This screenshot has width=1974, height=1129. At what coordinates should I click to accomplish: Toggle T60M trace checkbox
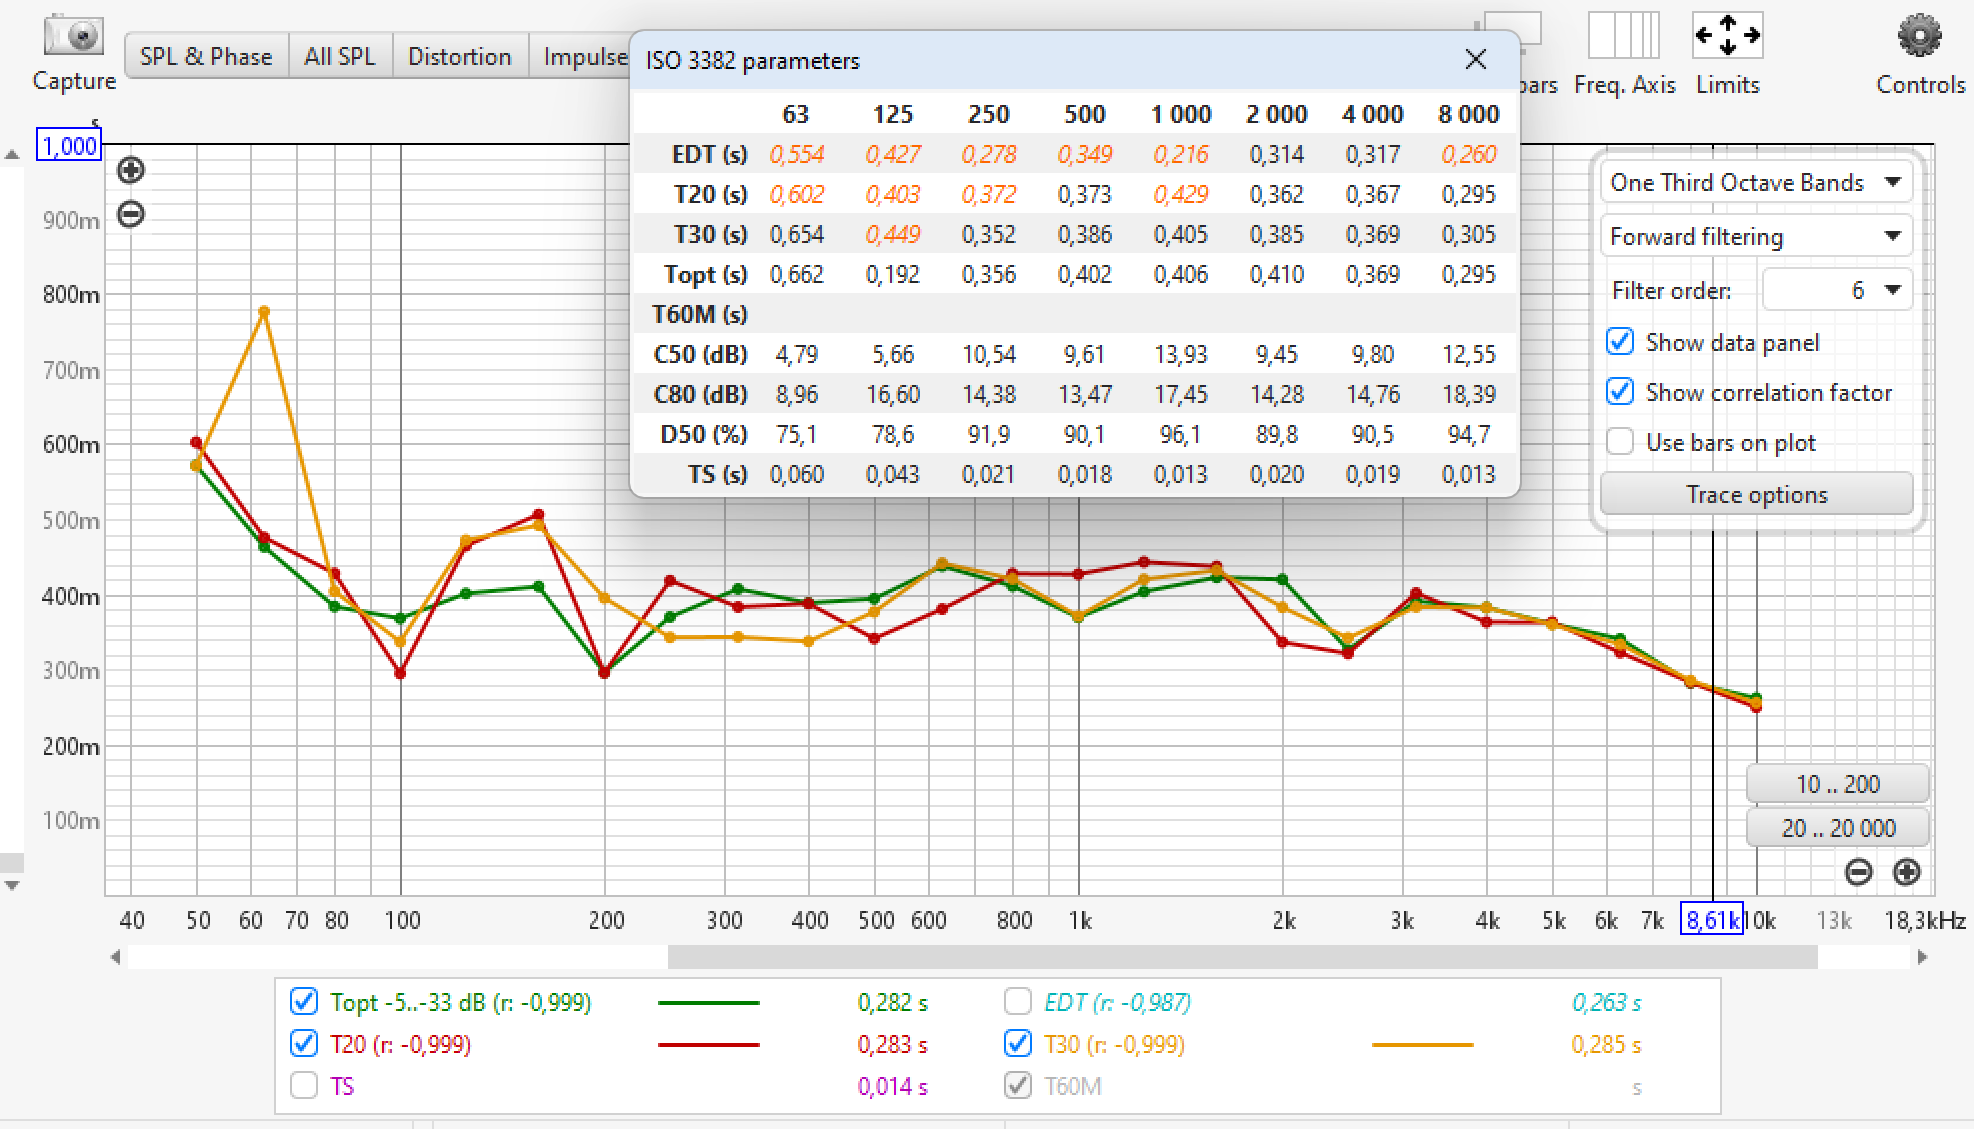click(1018, 1086)
